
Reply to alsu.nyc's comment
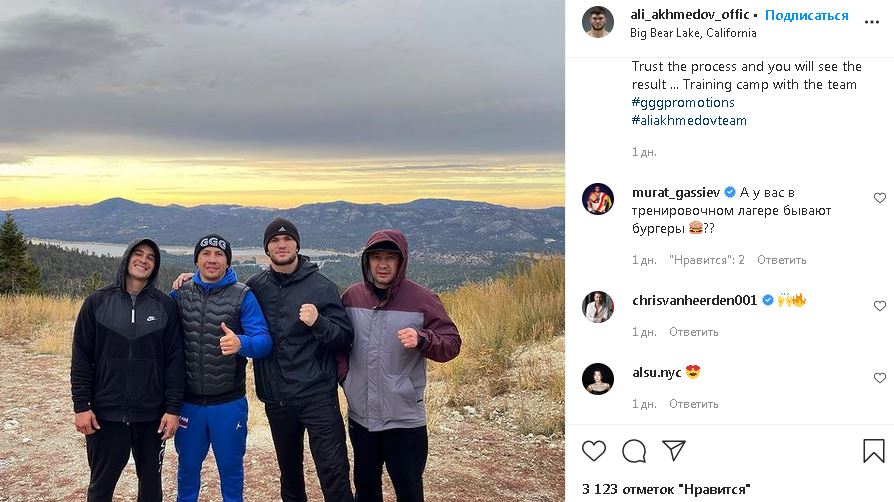[x=694, y=404]
